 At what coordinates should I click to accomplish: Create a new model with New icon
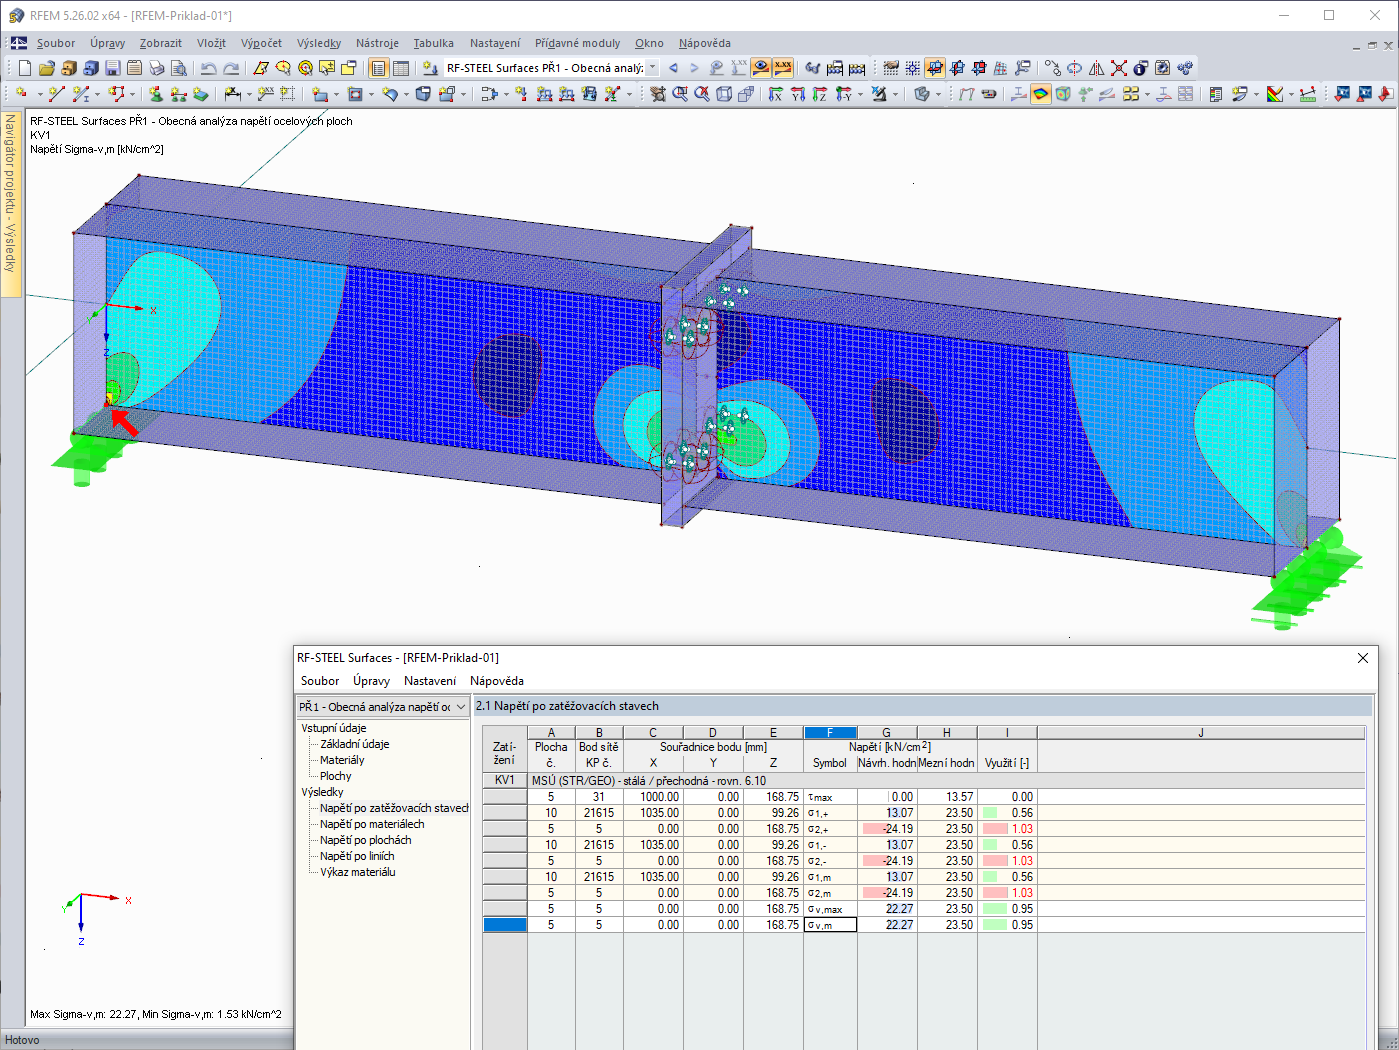[25, 68]
